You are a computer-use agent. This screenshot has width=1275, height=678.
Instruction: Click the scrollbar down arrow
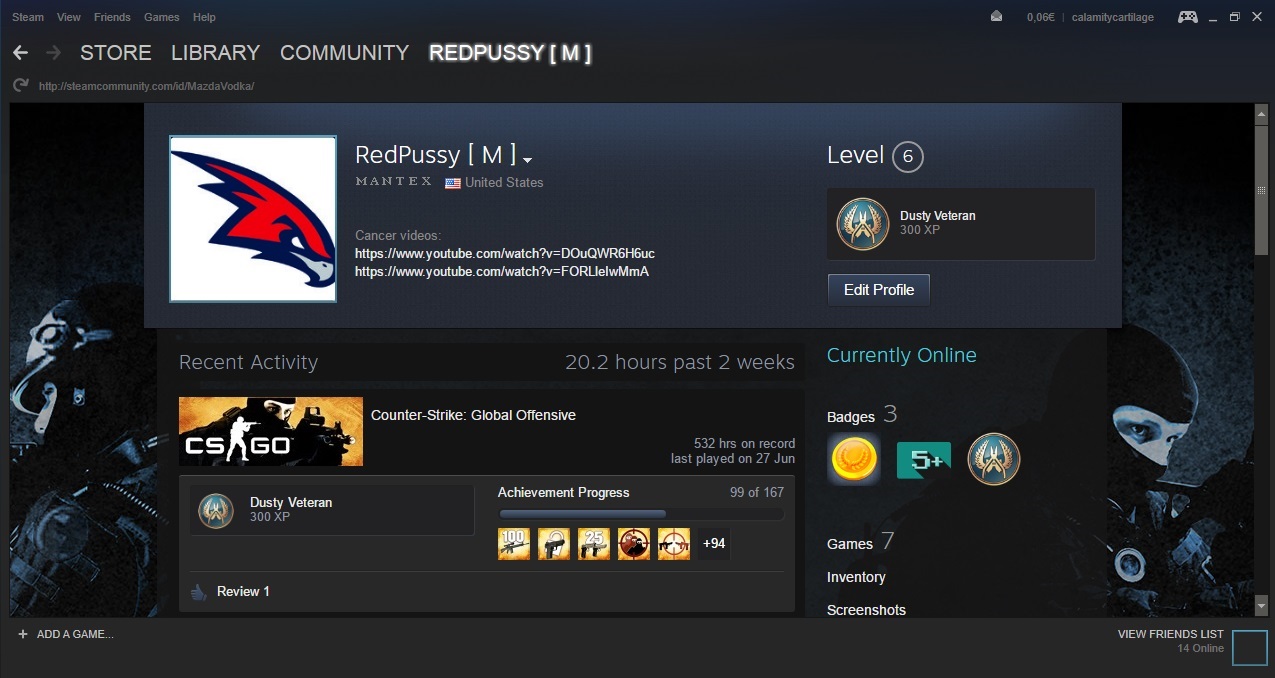(1262, 604)
